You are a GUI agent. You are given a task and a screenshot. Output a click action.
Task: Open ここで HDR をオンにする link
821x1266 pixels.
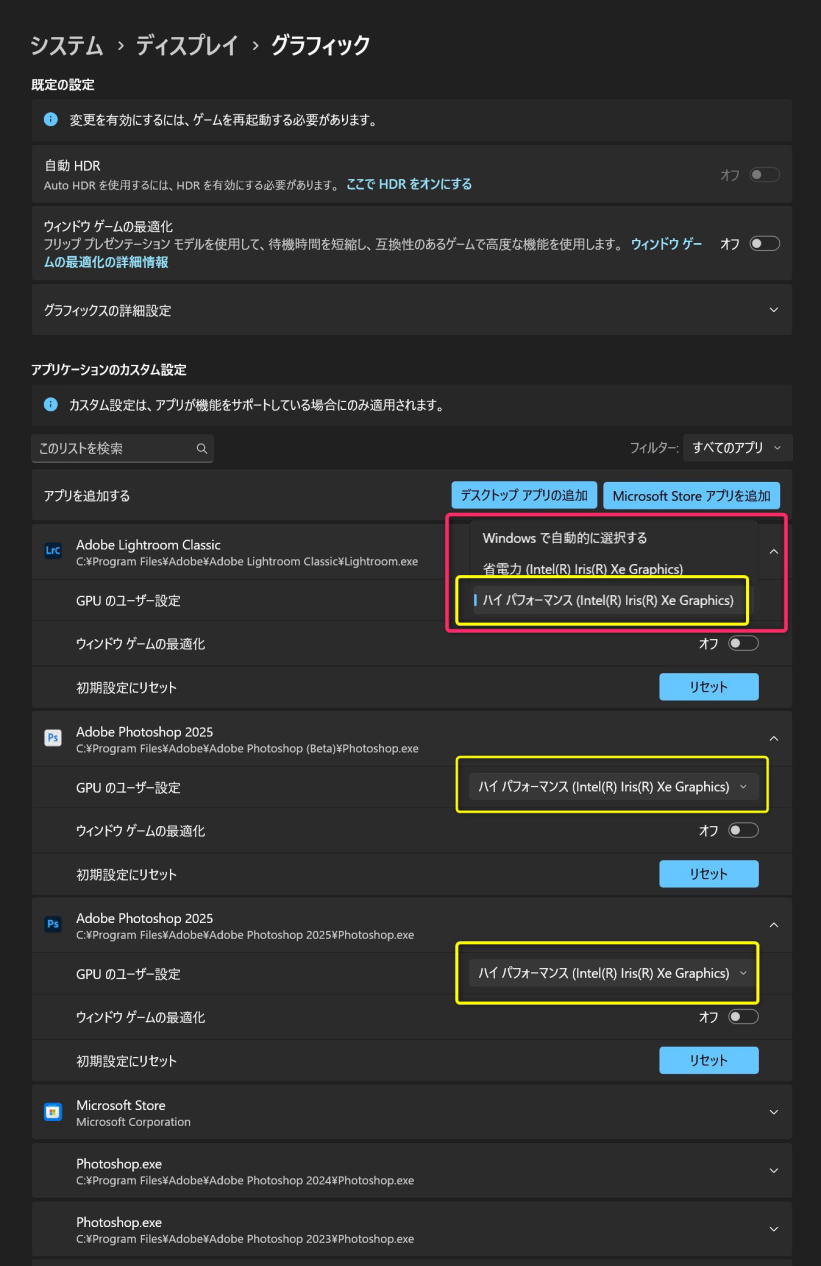click(x=409, y=184)
